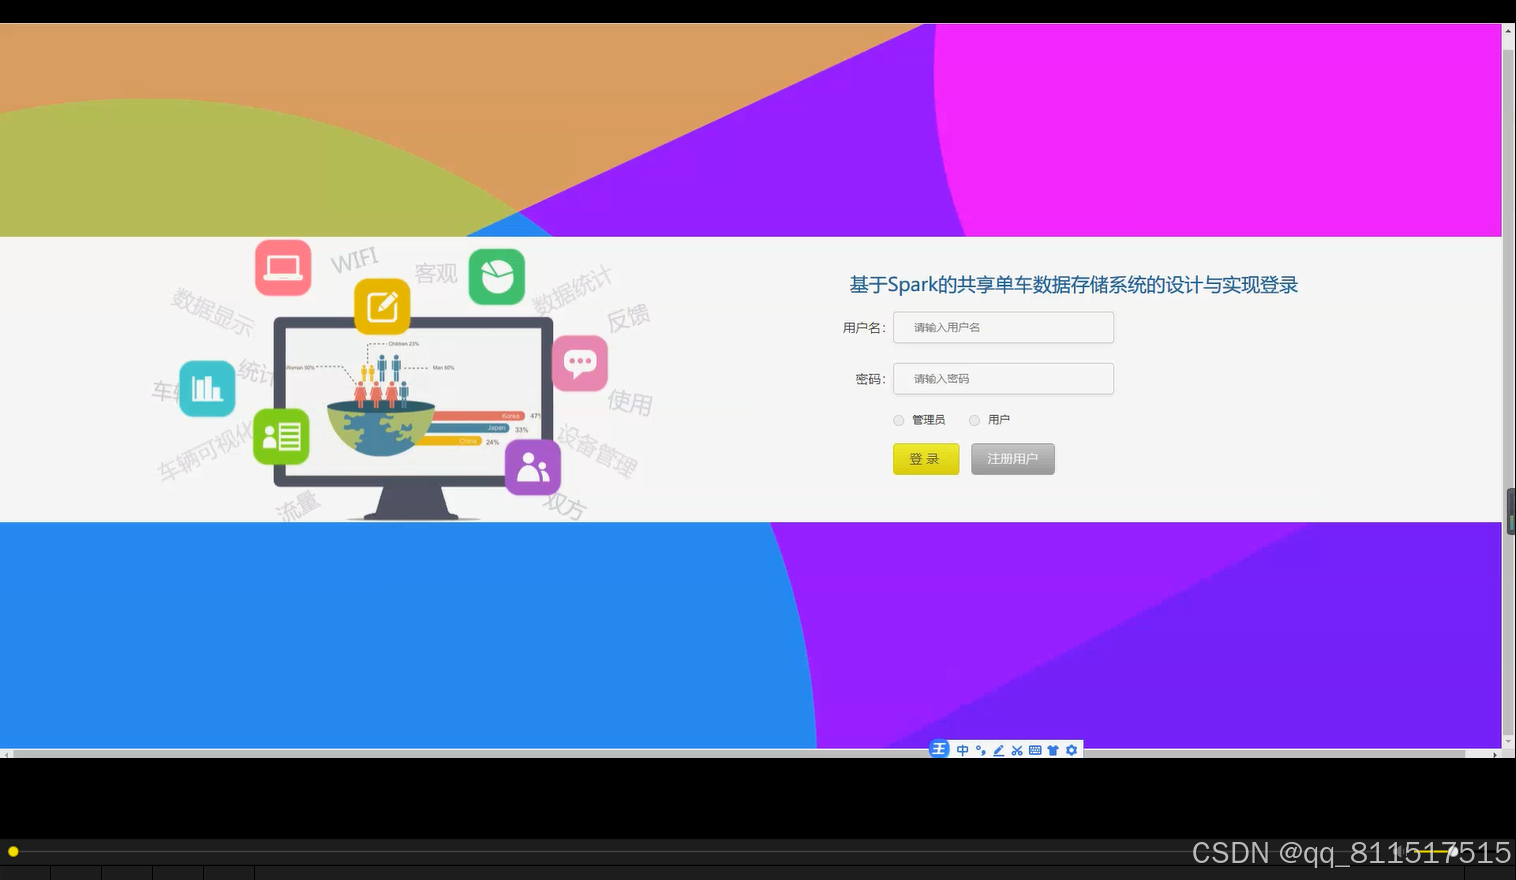Click the yellow video progress handle
This screenshot has width=1516, height=880.
(x=13, y=852)
